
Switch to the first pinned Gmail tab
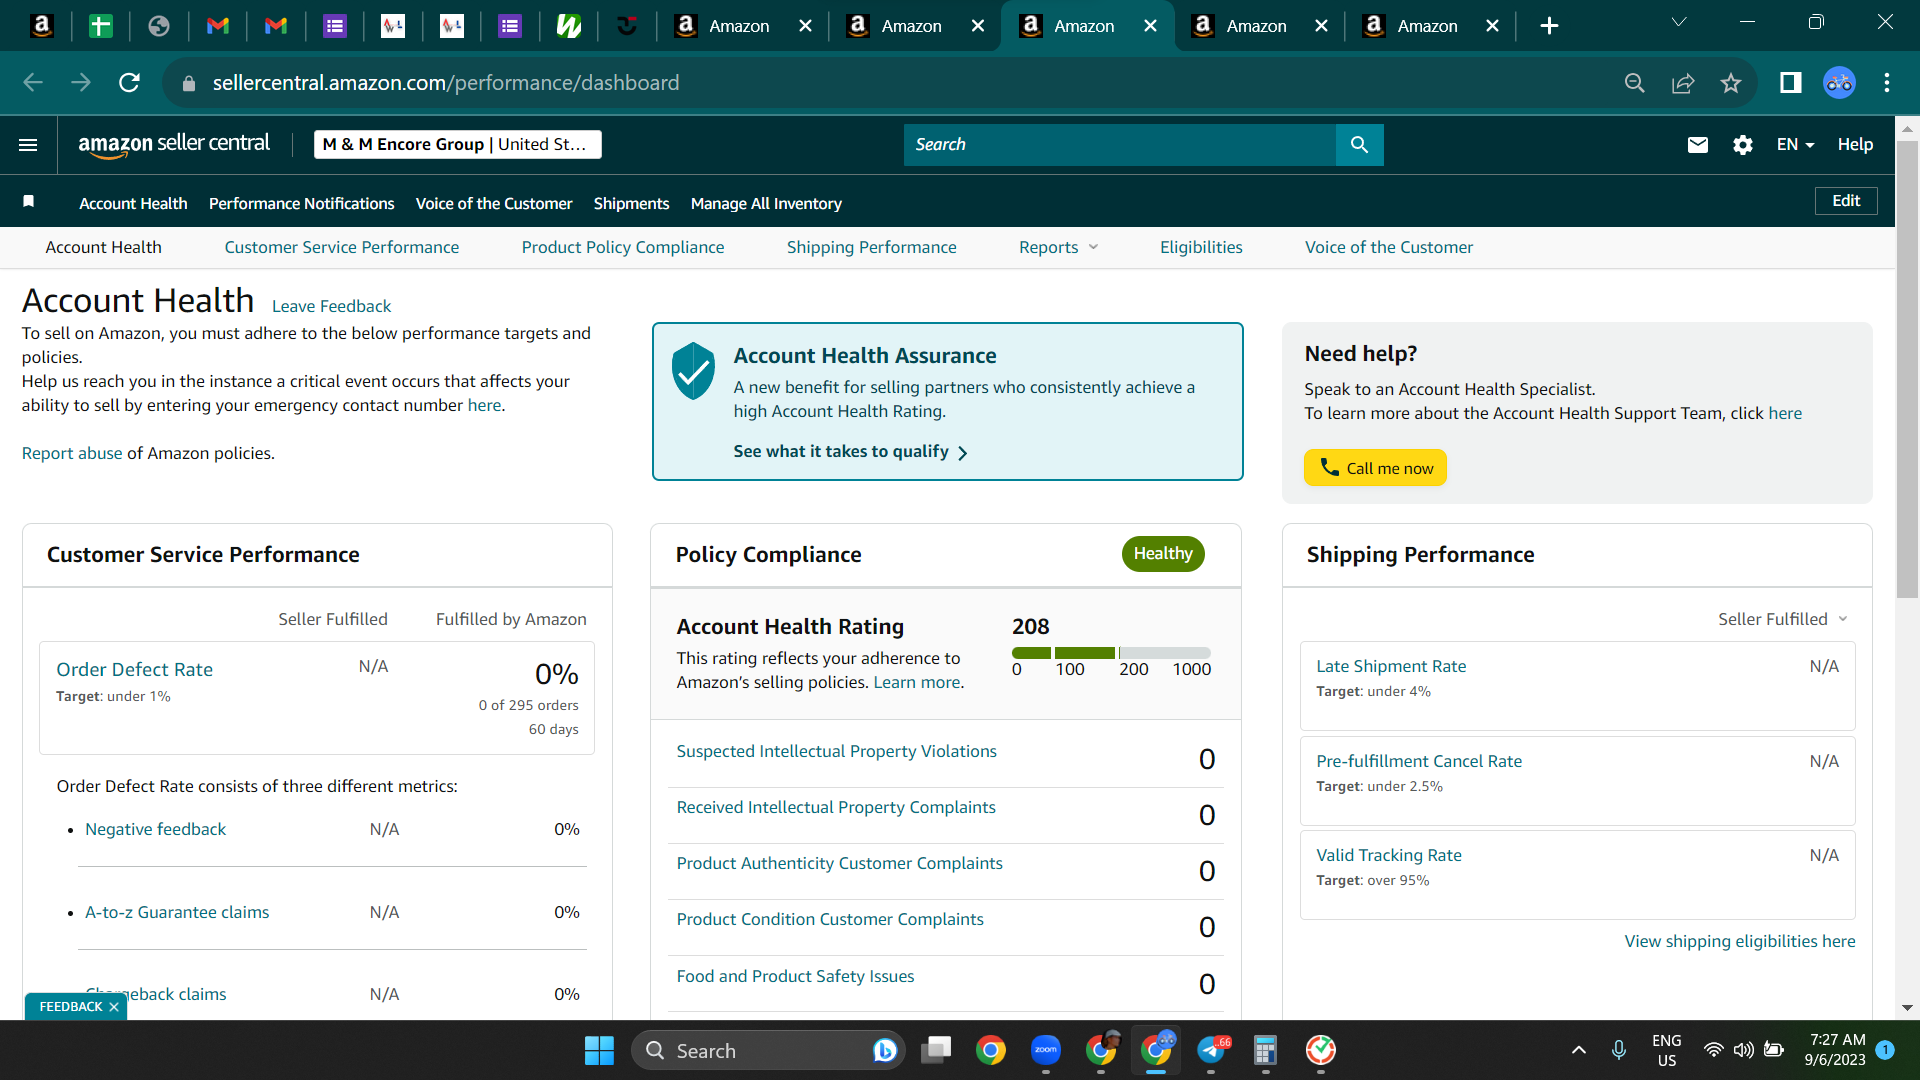click(x=217, y=26)
